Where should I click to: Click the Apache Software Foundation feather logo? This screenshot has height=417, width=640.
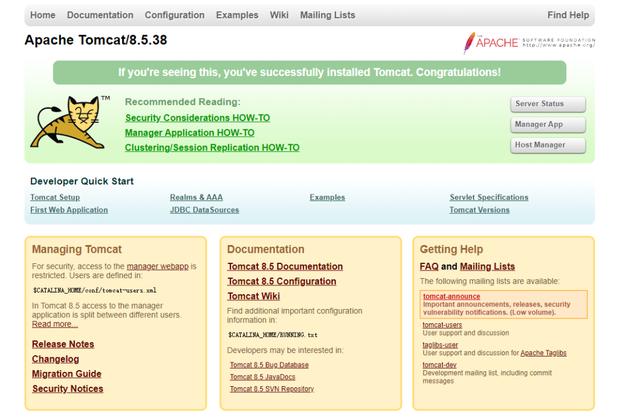(x=529, y=42)
